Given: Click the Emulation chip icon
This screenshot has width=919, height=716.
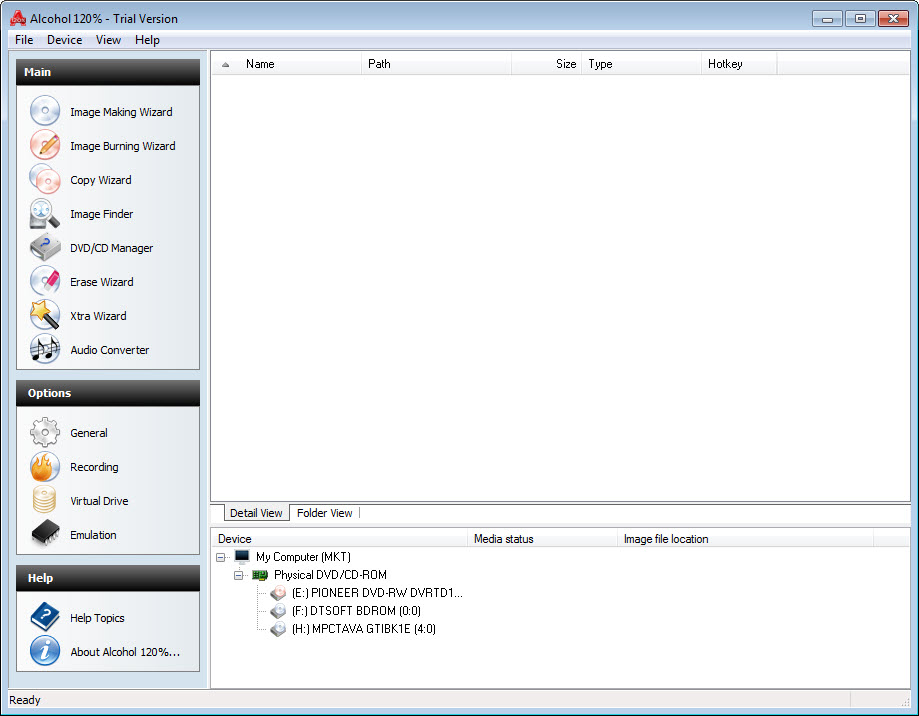Looking at the screenshot, I should (45, 534).
